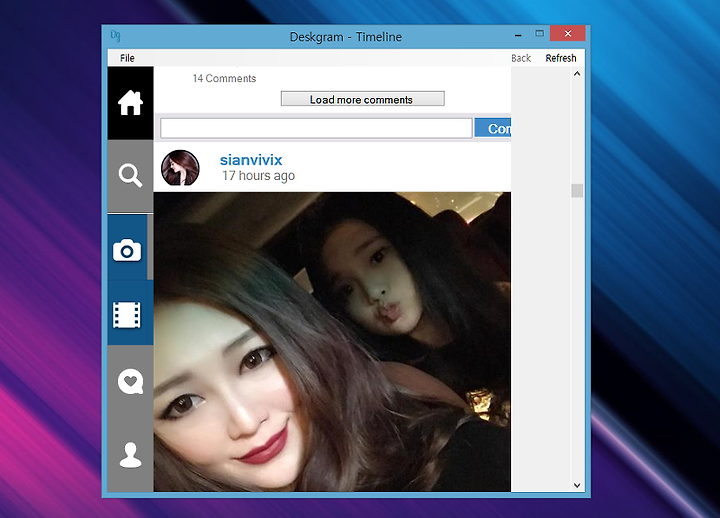
Task: Open the Camera photos icon in sidebar
Action: click(127, 250)
